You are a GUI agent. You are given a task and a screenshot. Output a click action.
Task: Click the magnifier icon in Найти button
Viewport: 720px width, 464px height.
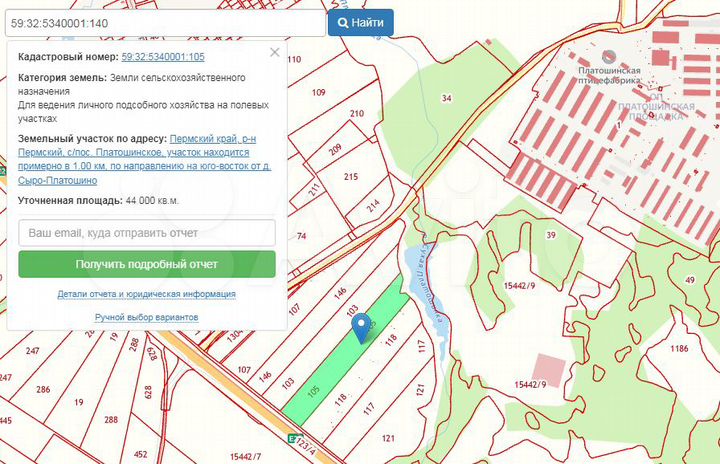click(x=344, y=22)
